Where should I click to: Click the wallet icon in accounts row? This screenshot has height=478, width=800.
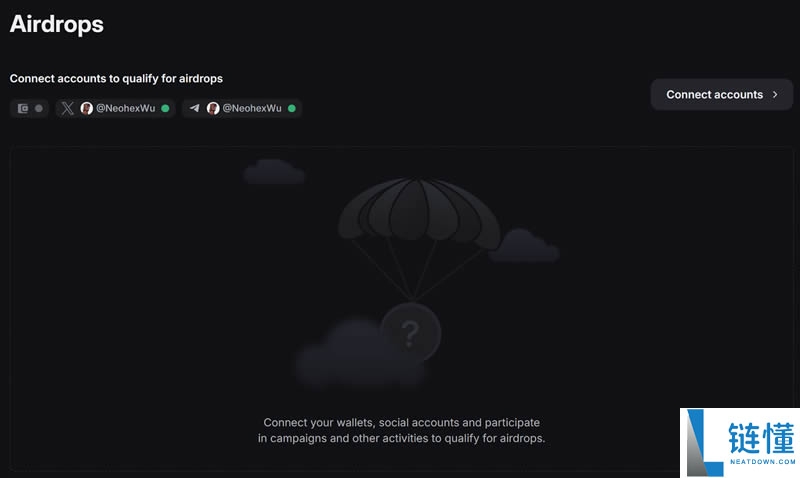[23, 108]
